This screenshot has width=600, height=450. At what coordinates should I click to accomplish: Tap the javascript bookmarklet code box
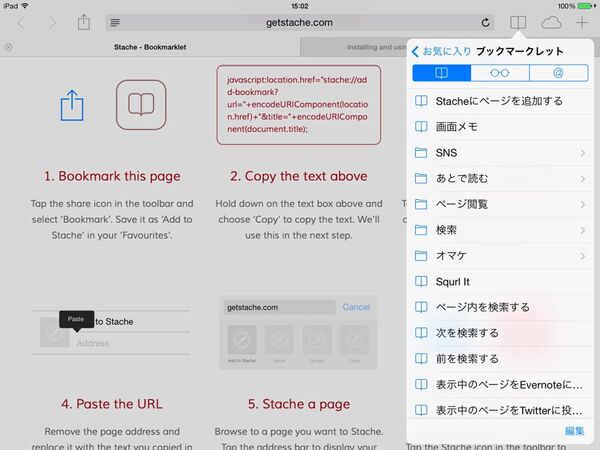tap(298, 105)
